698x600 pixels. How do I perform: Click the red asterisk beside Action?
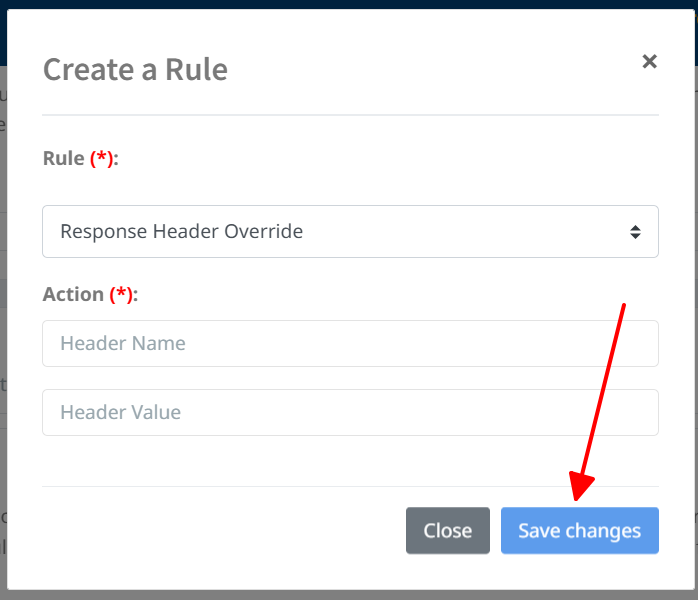tap(121, 294)
